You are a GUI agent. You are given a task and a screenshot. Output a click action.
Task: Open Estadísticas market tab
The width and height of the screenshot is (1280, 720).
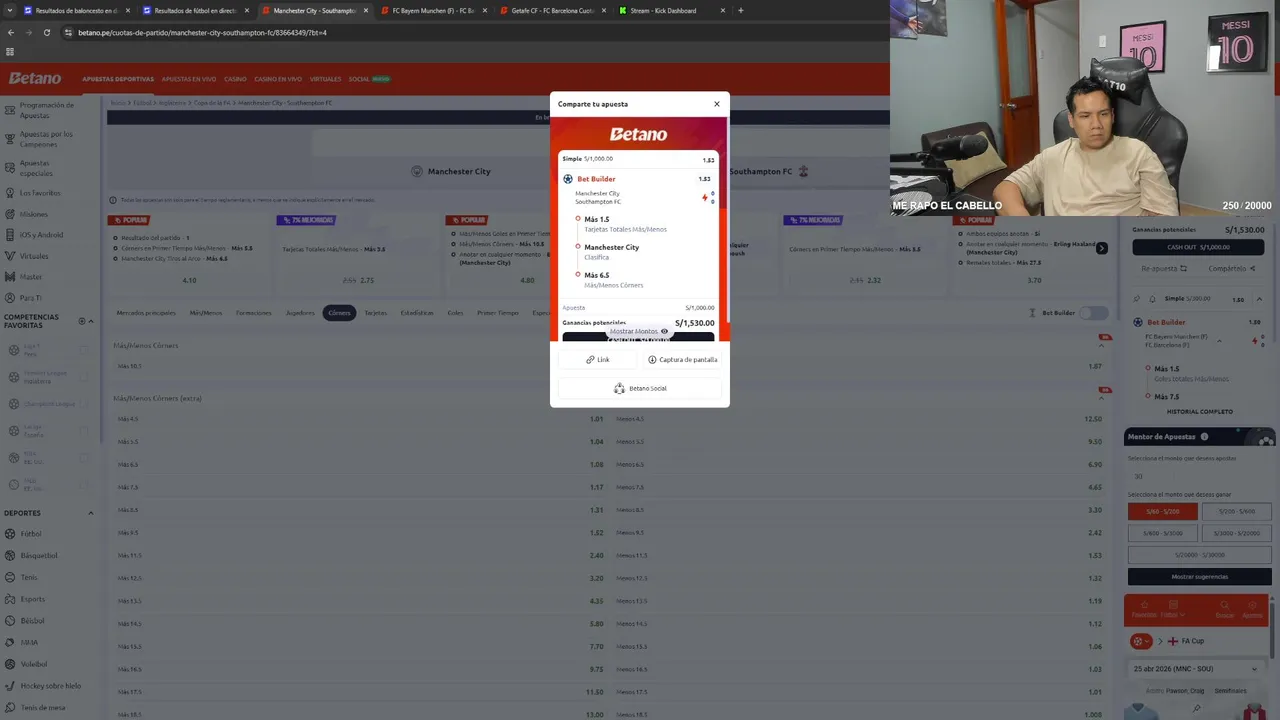[417, 313]
